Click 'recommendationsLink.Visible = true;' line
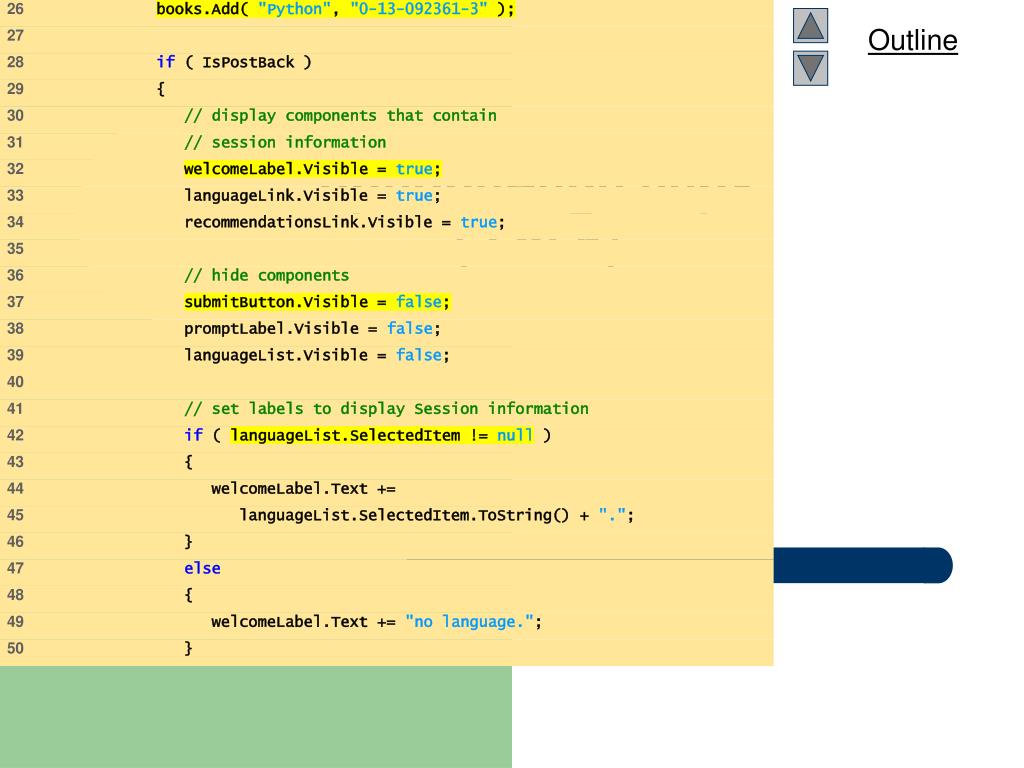The height and width of the screenshot is (768, 1024). coord(344,222)
